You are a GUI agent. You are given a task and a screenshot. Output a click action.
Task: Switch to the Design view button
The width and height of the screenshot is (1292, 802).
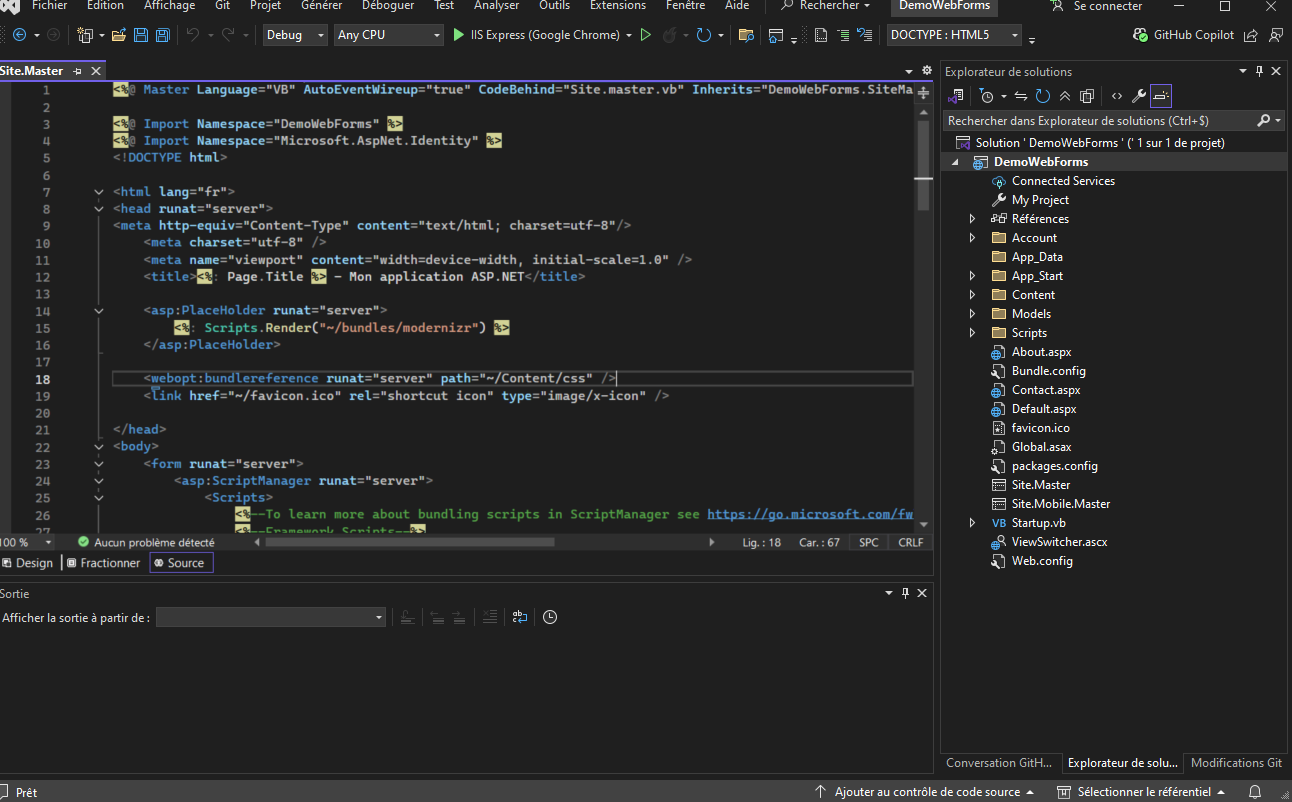pos(28,563)
